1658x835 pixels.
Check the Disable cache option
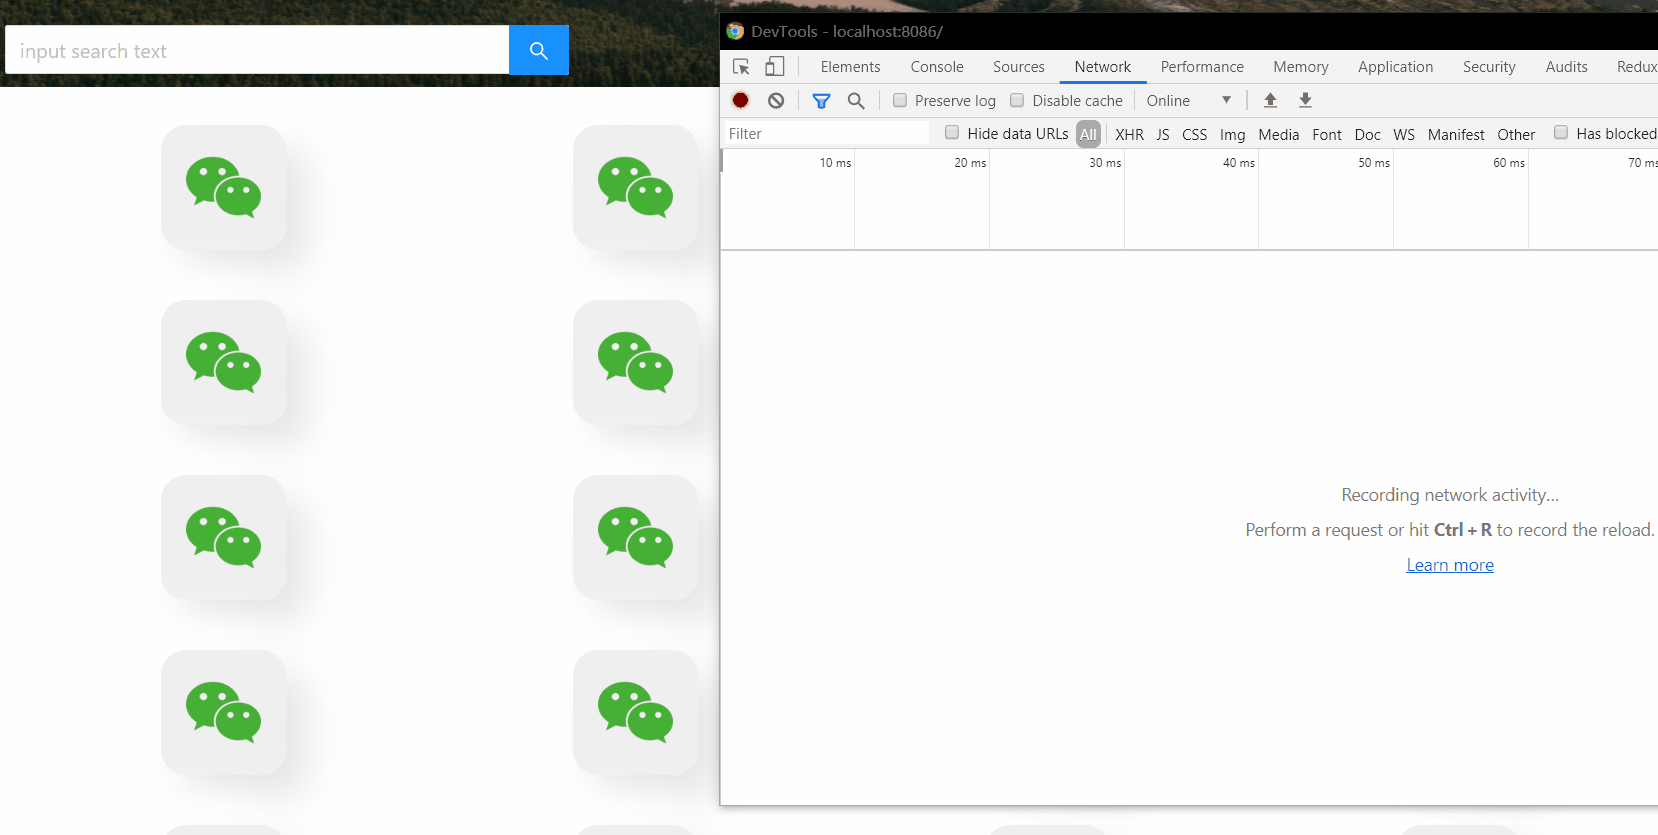coord(1017,100)
